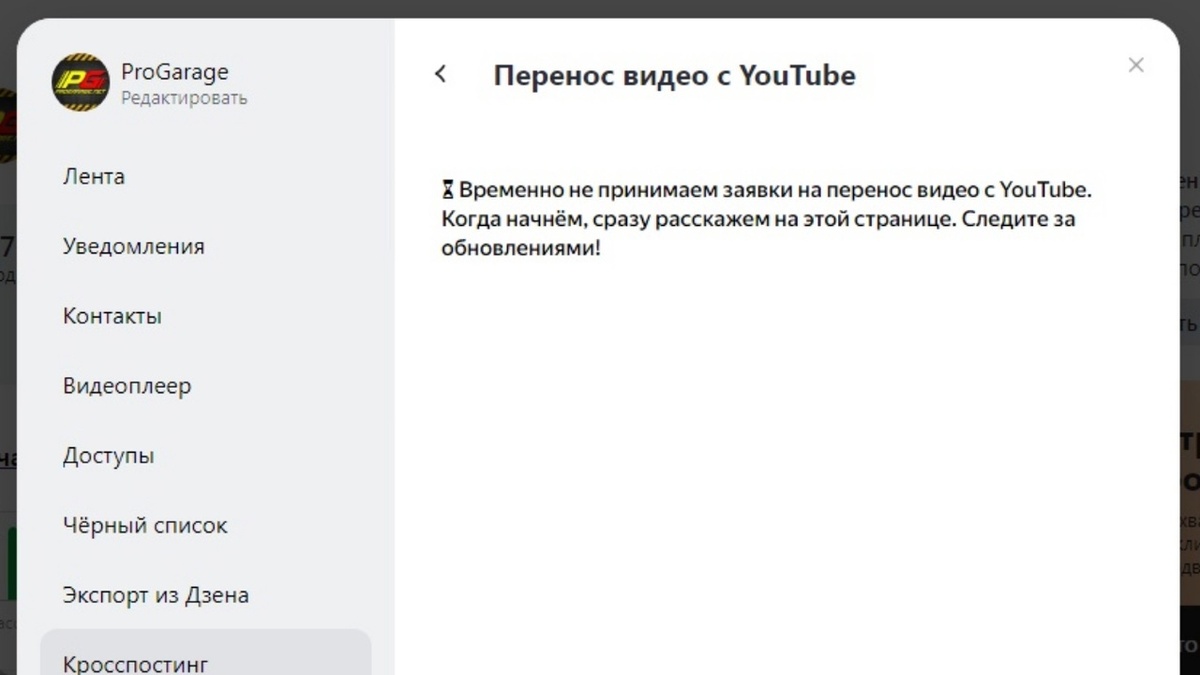
Task: Close the settings dialog with the X
Action: pyautogui.click(x=1135, y=65)
